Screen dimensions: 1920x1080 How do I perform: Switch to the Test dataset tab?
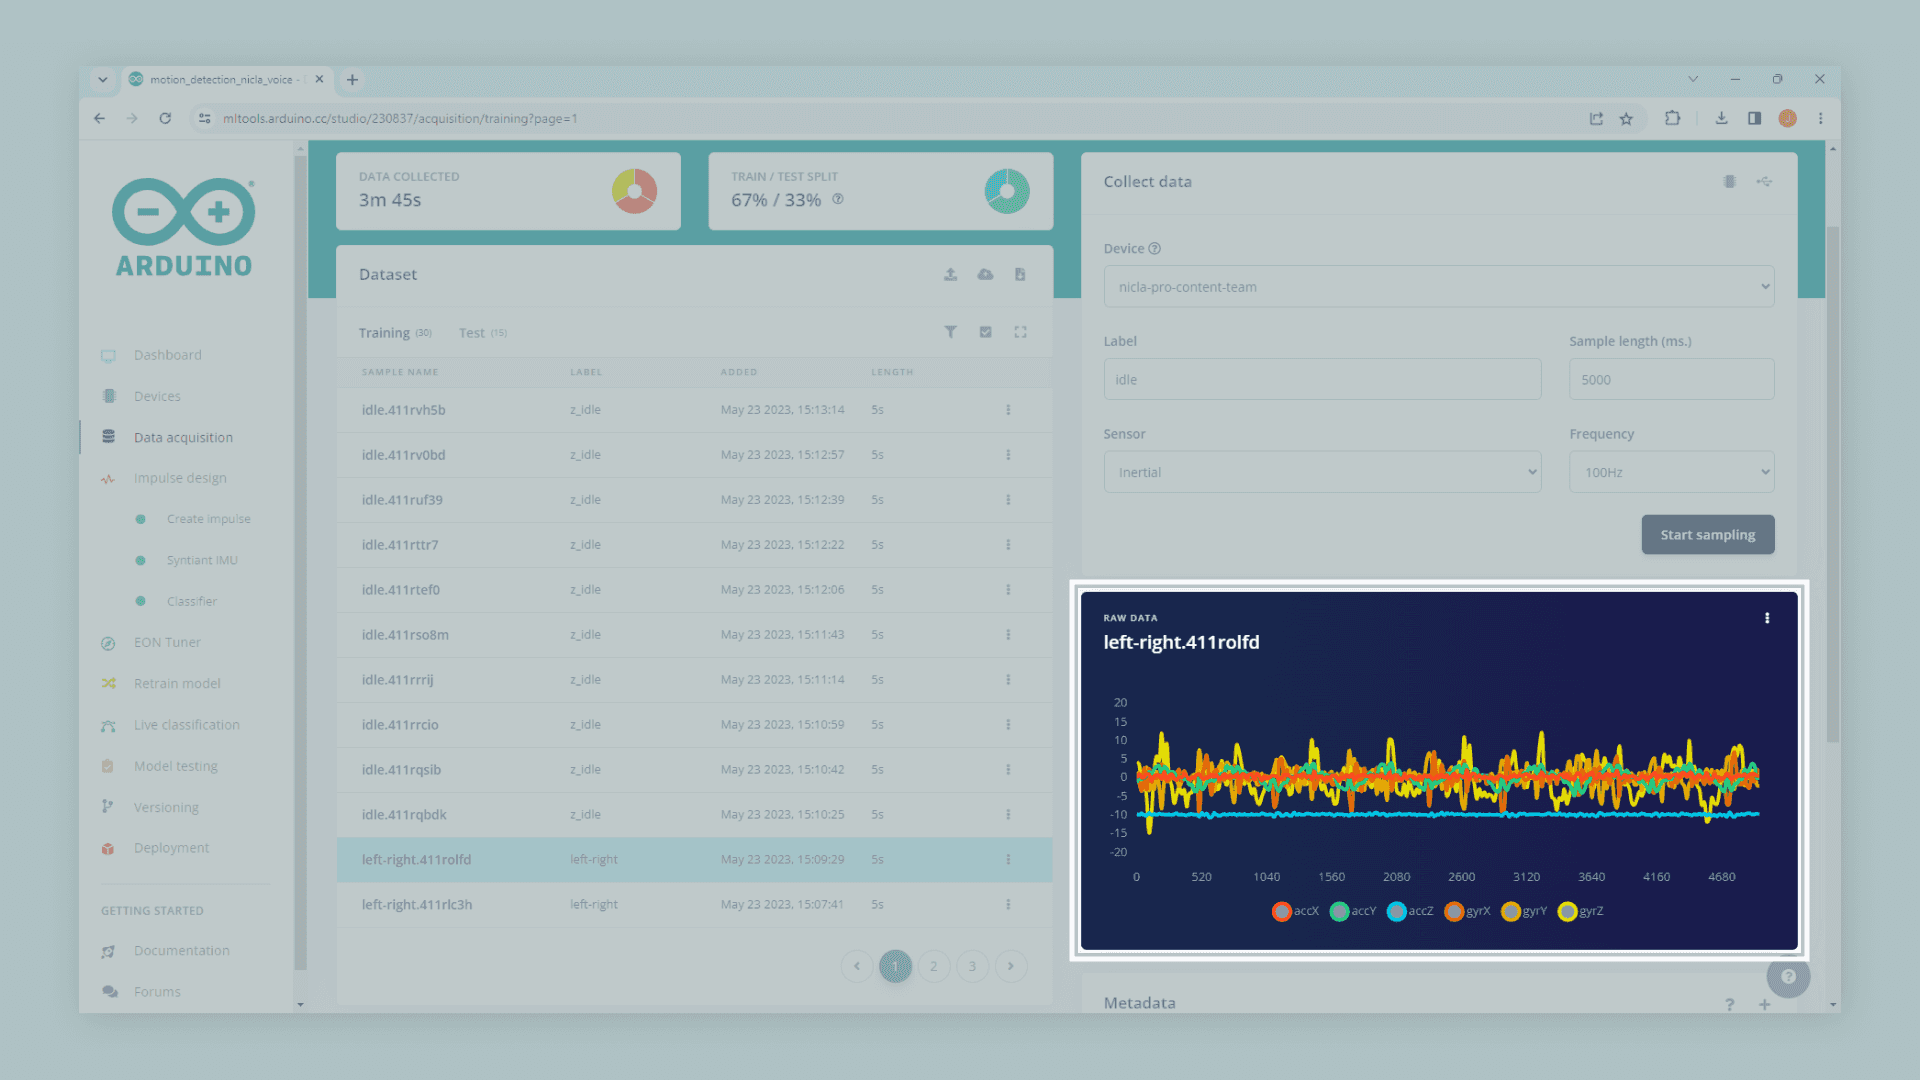pyautogui.click(x=472, y=333)
